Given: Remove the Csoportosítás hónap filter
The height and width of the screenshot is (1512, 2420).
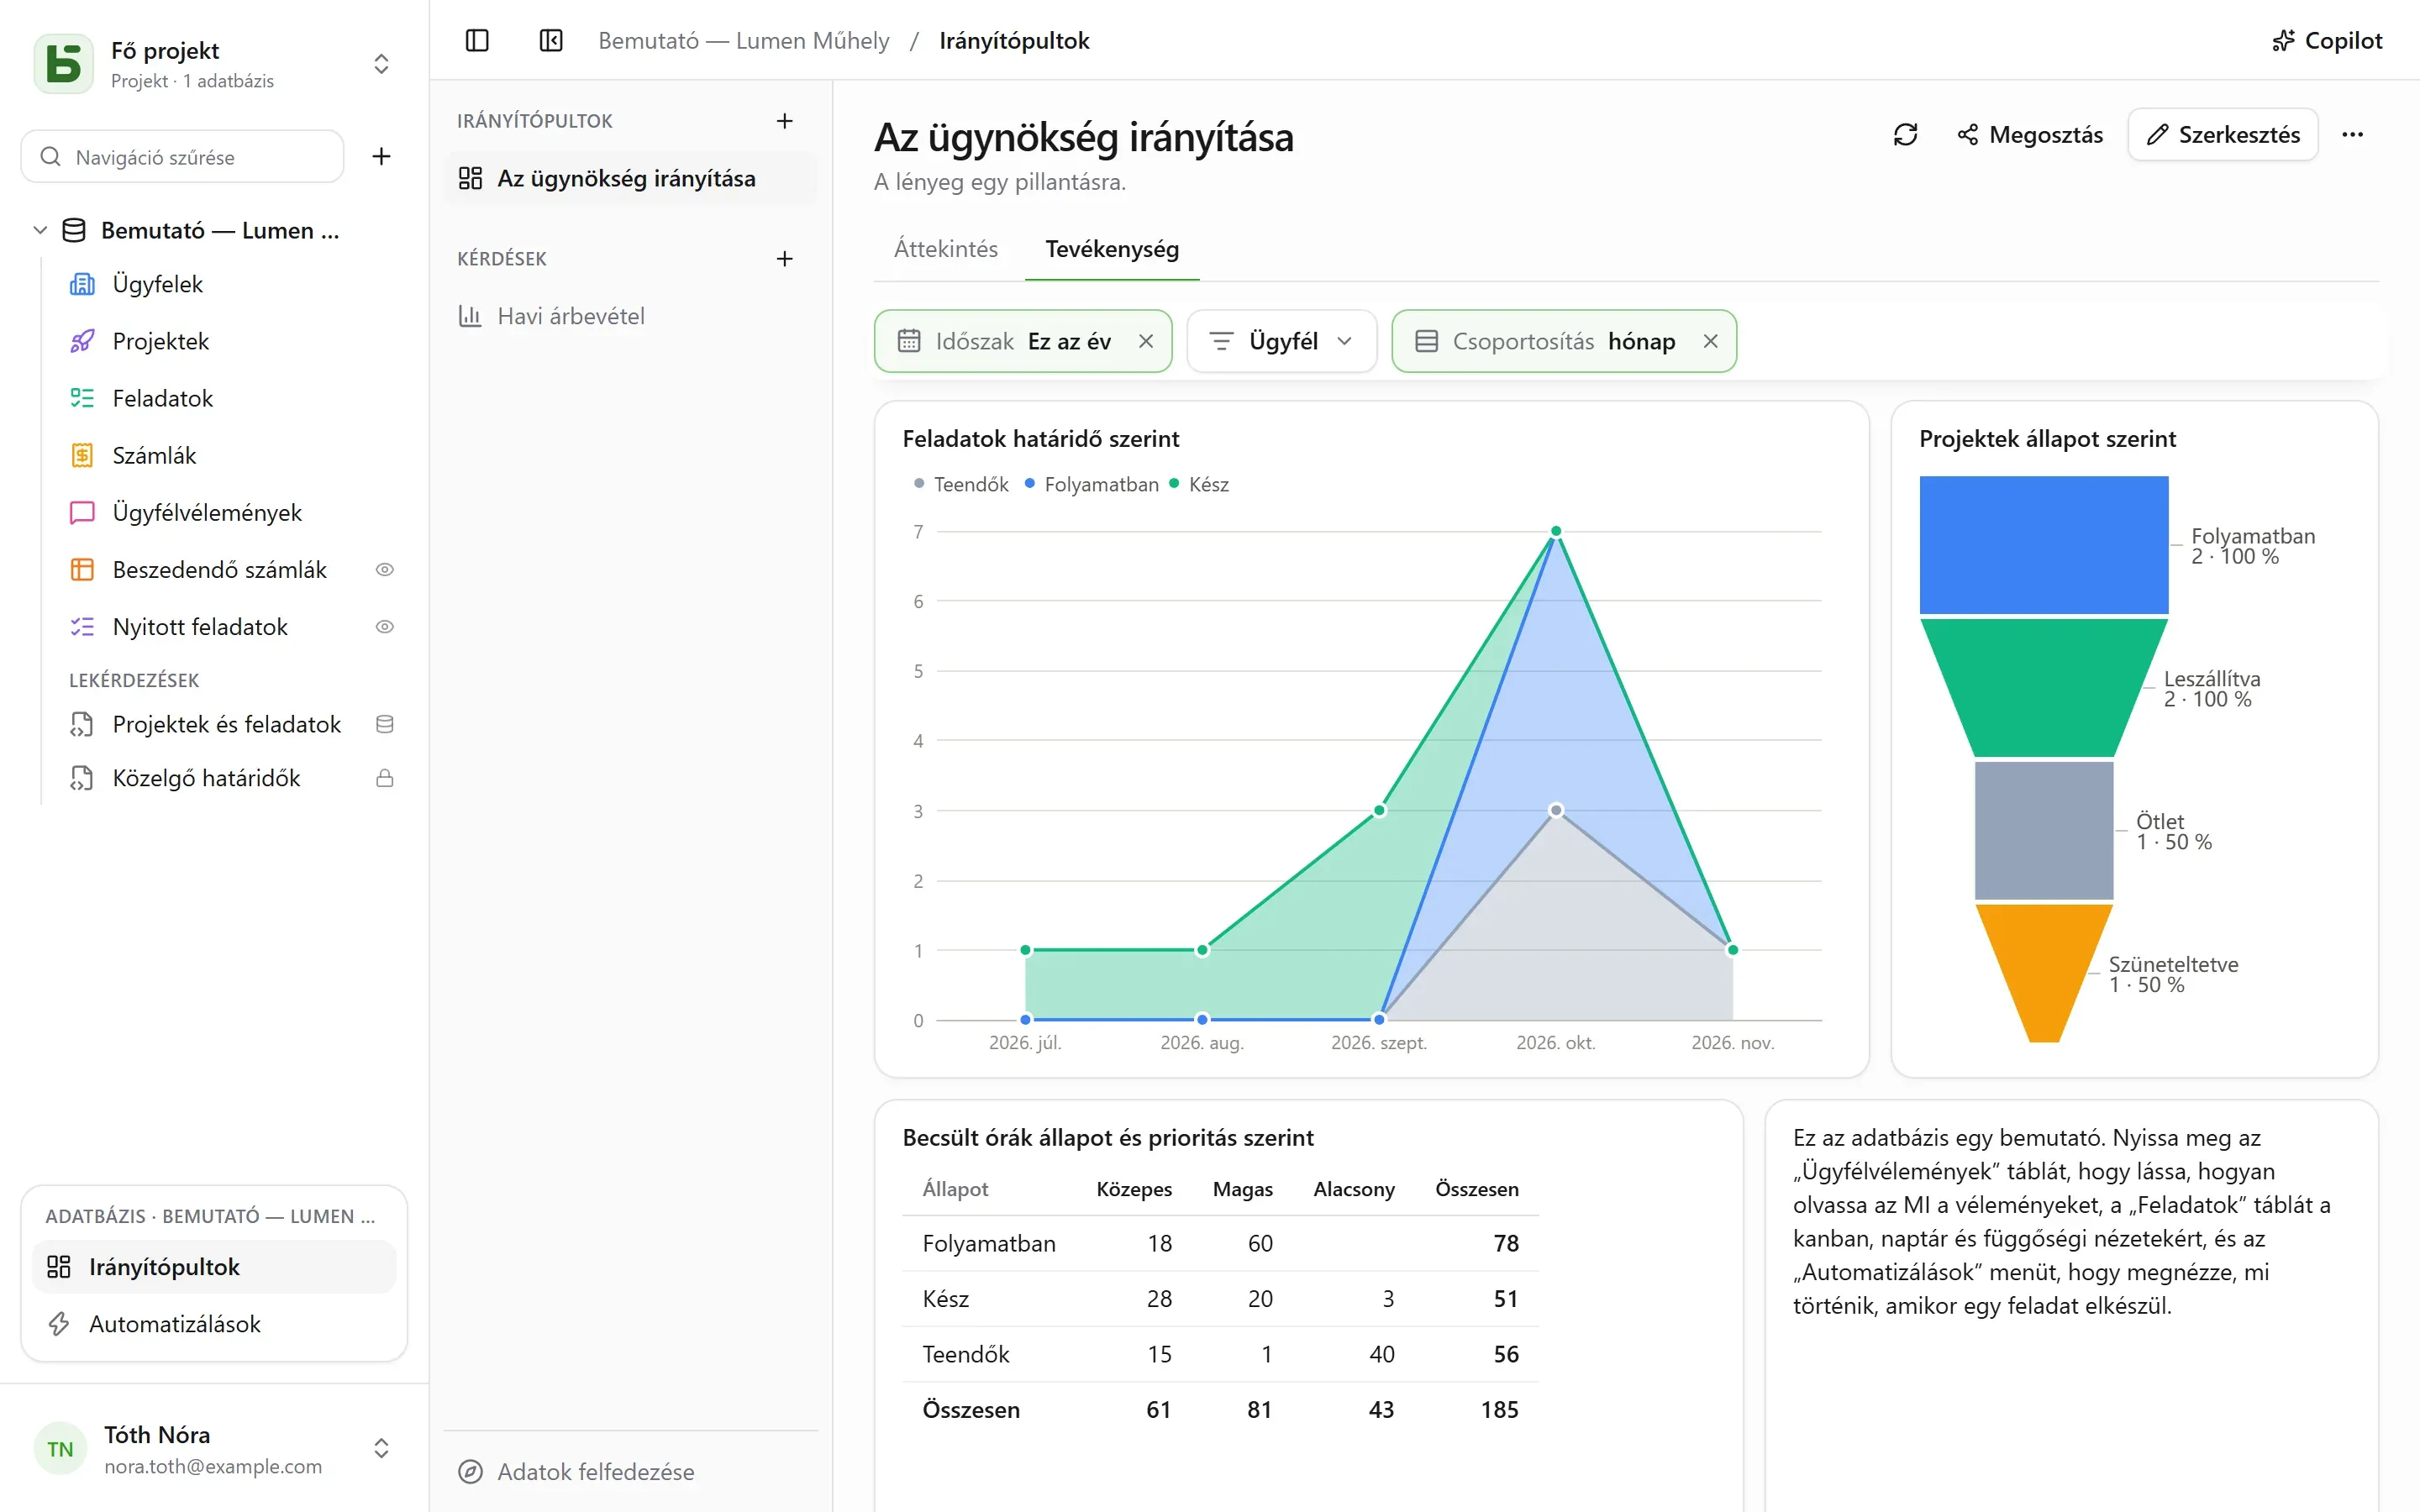Looking at the screenshot, I should tap(1711, 342).
